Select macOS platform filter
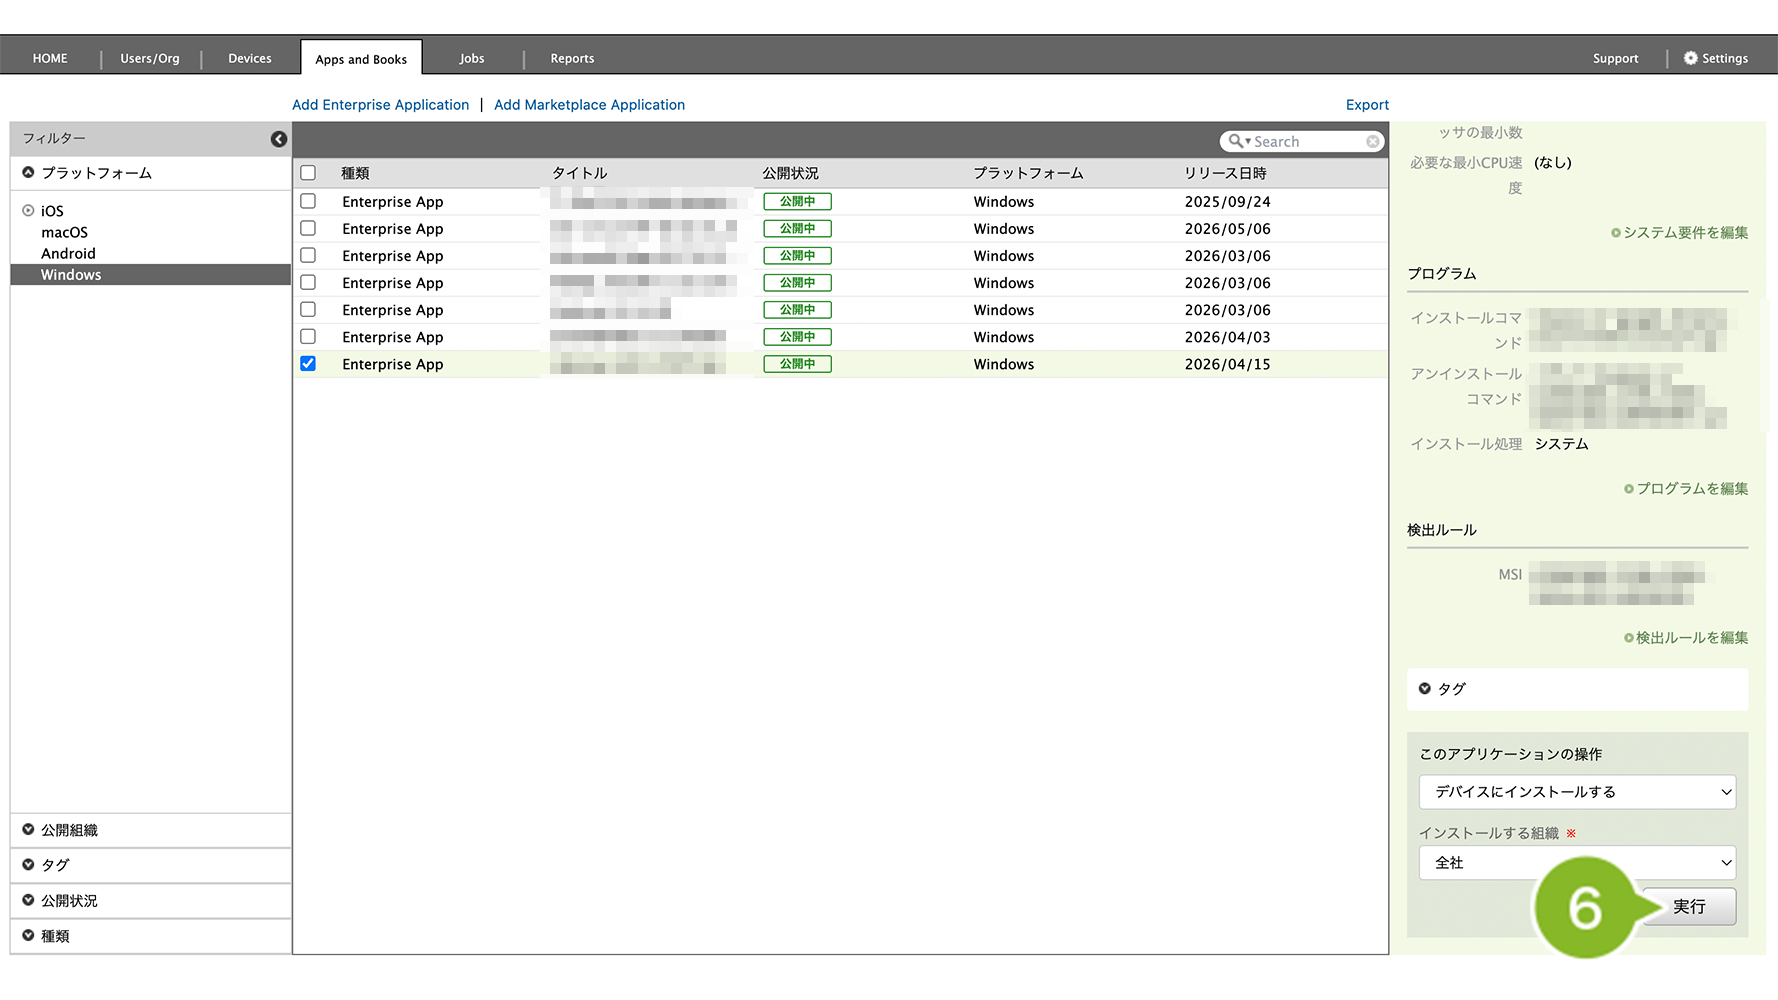 [x=64, y=232]
